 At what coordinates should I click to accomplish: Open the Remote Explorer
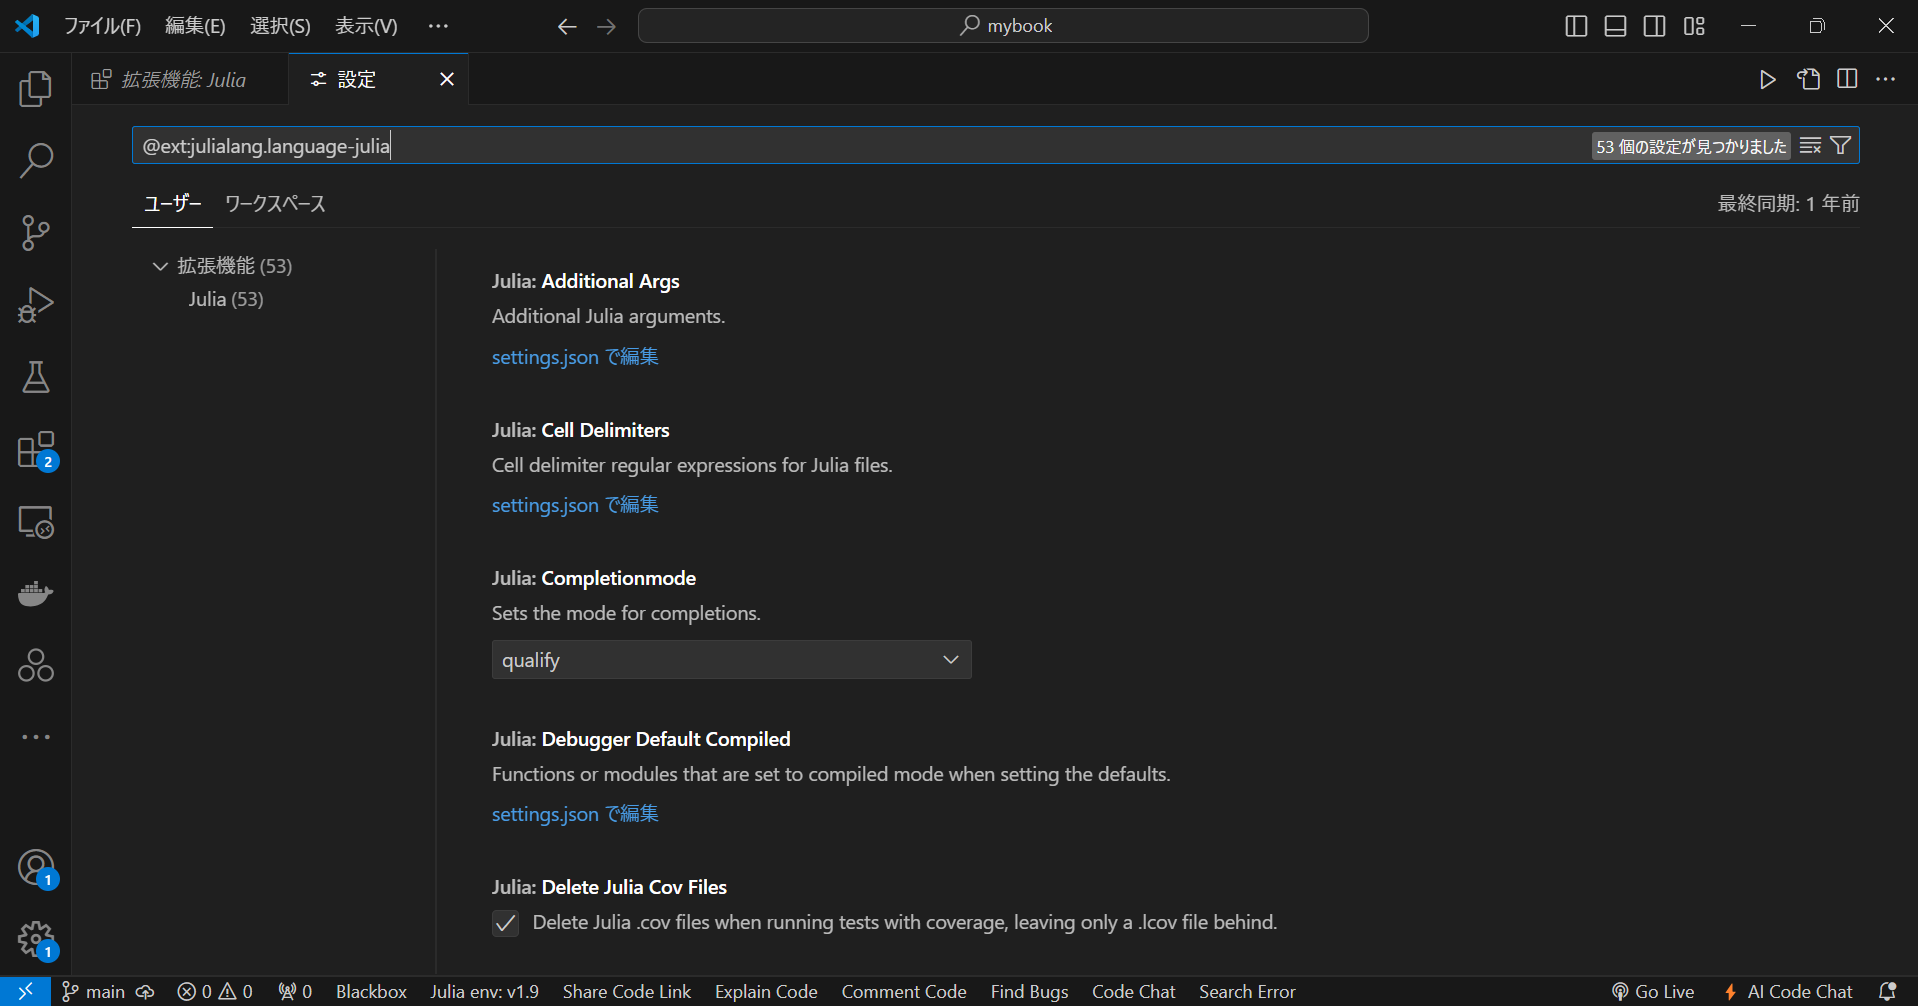[35, 521]
